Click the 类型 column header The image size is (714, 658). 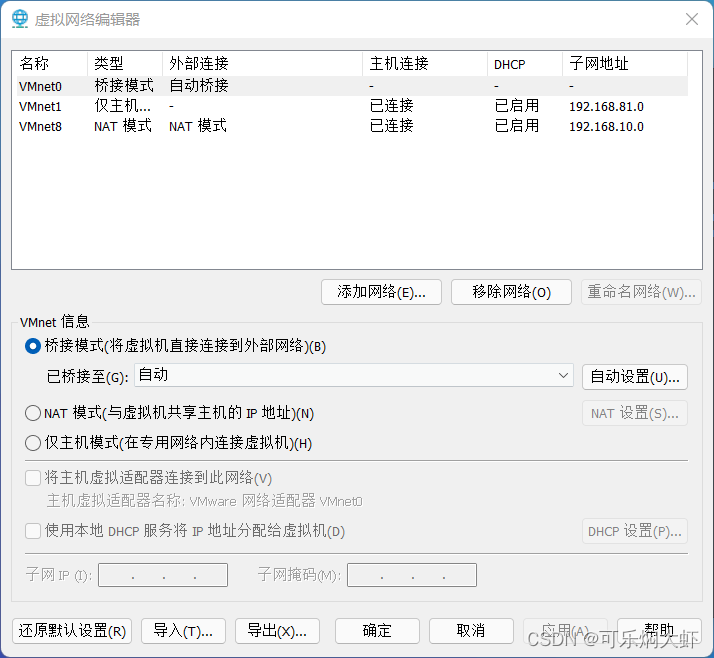tap(125, 64)
